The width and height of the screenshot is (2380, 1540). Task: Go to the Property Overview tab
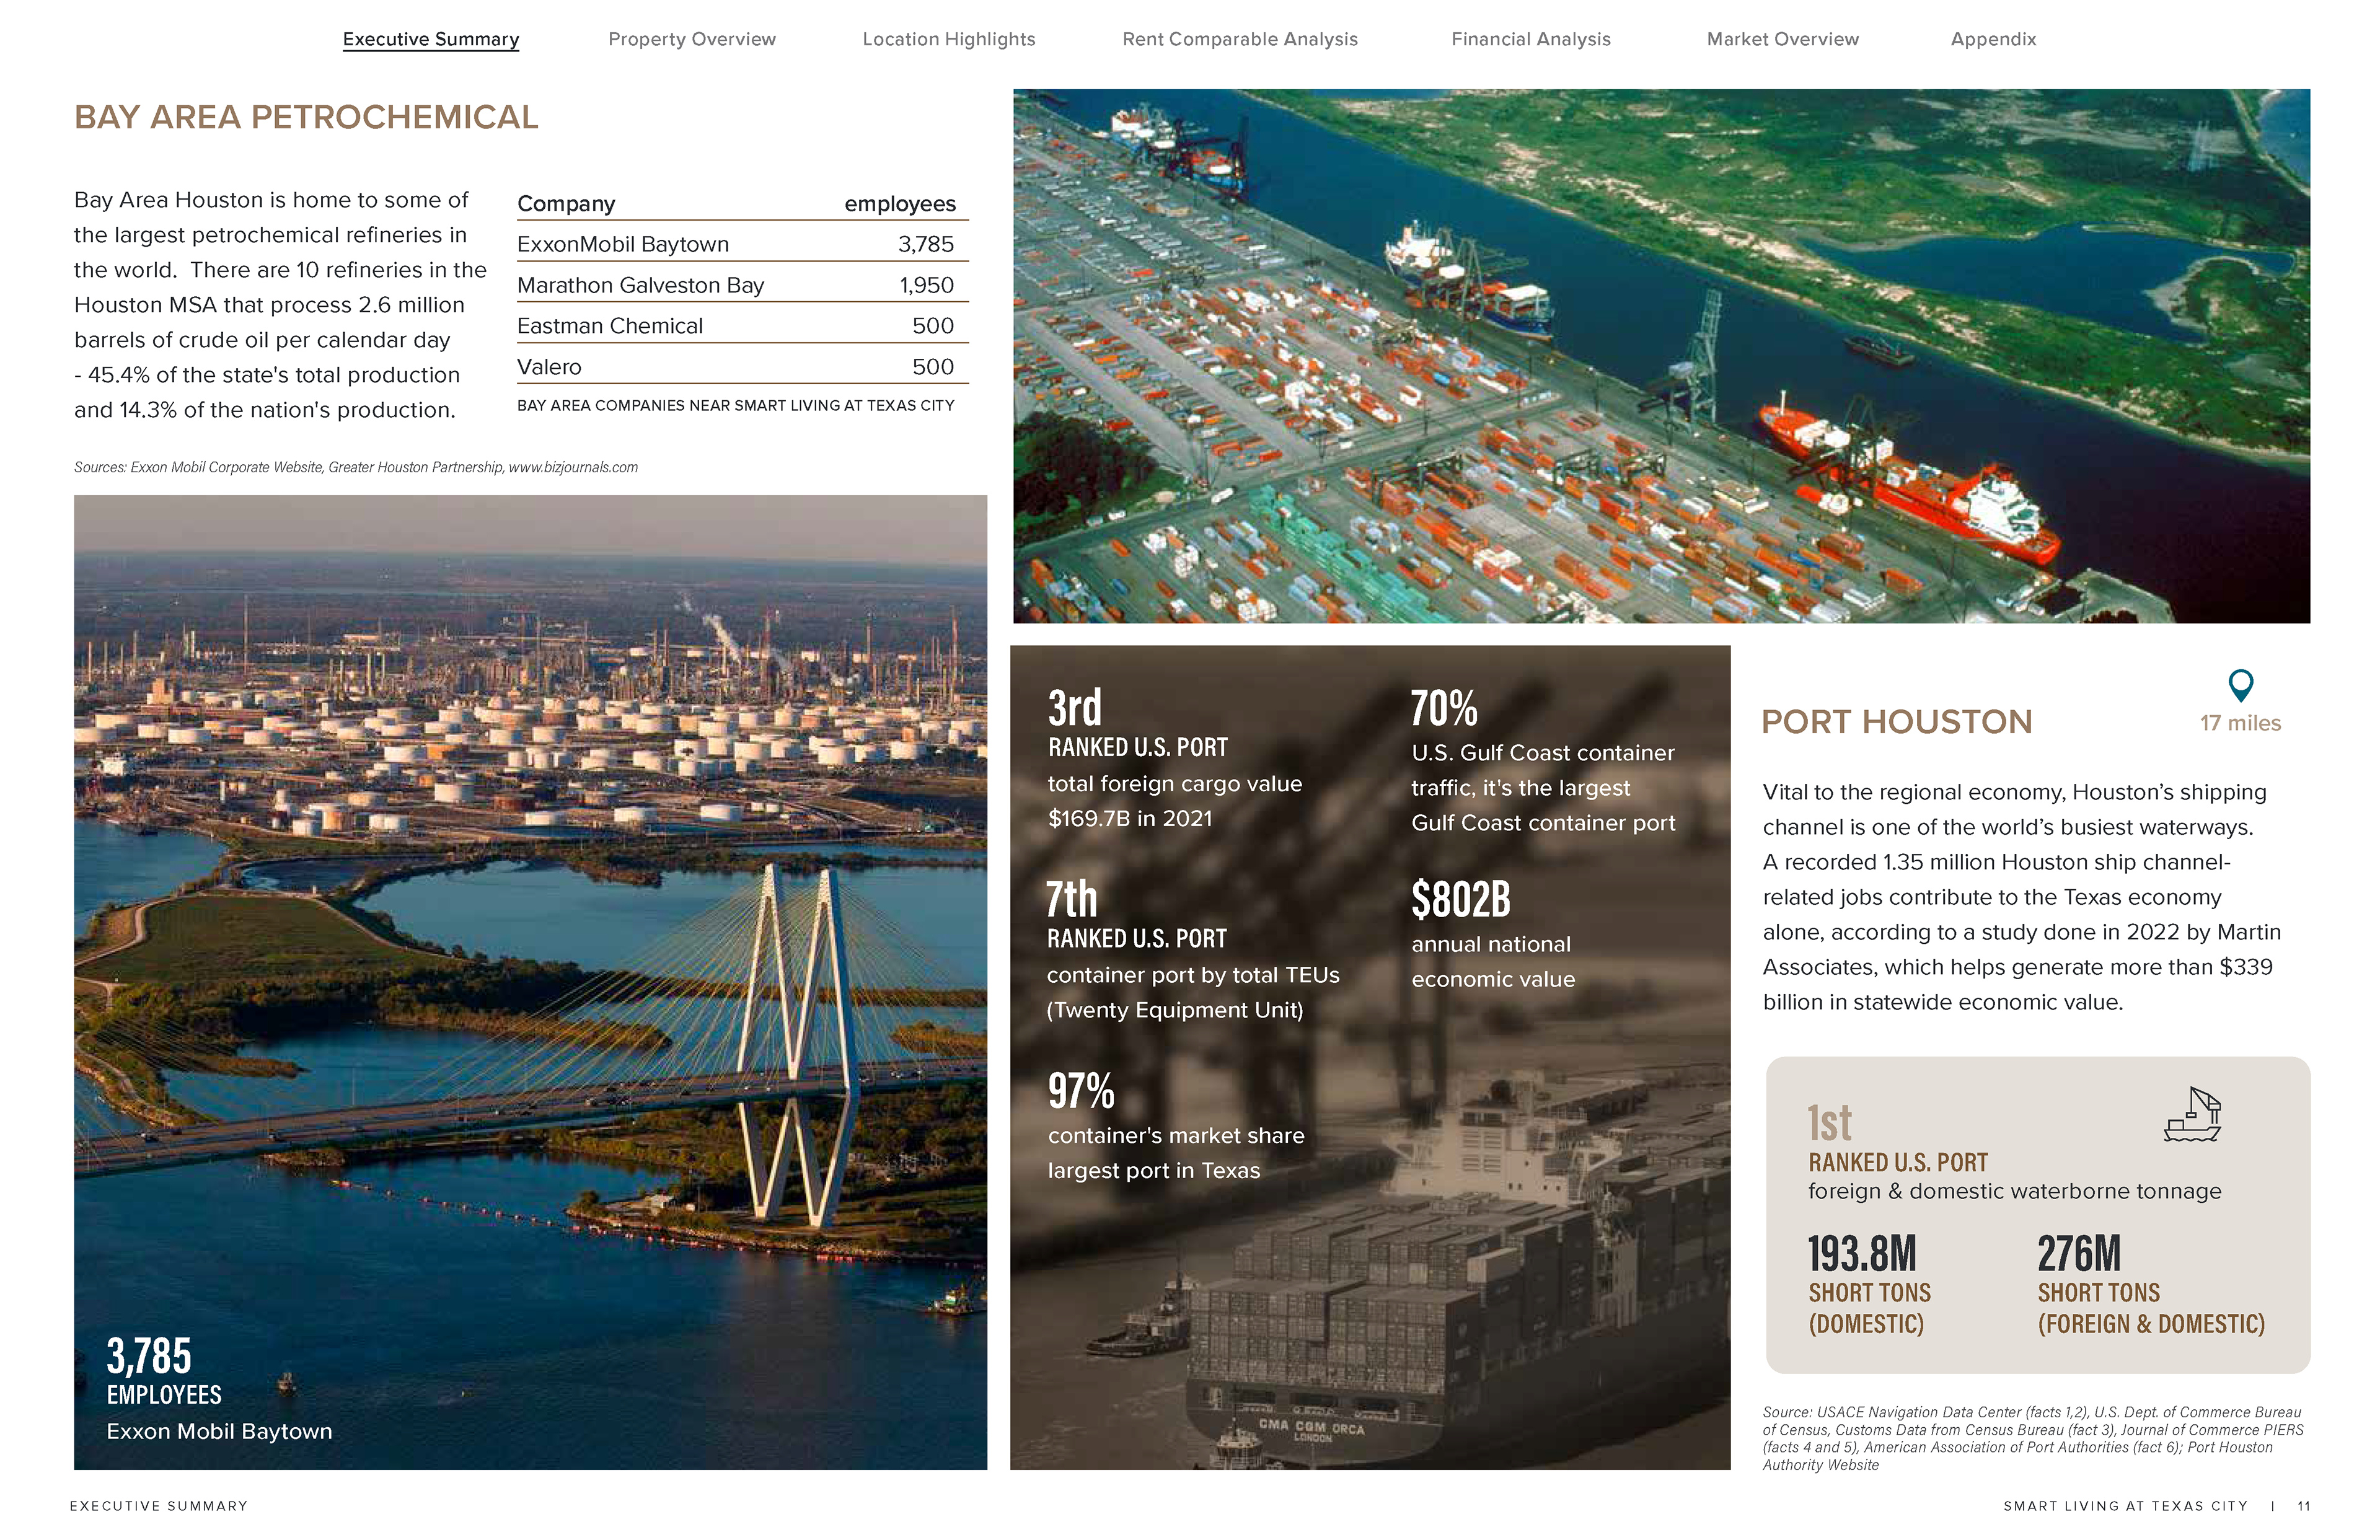coord(692,39)
